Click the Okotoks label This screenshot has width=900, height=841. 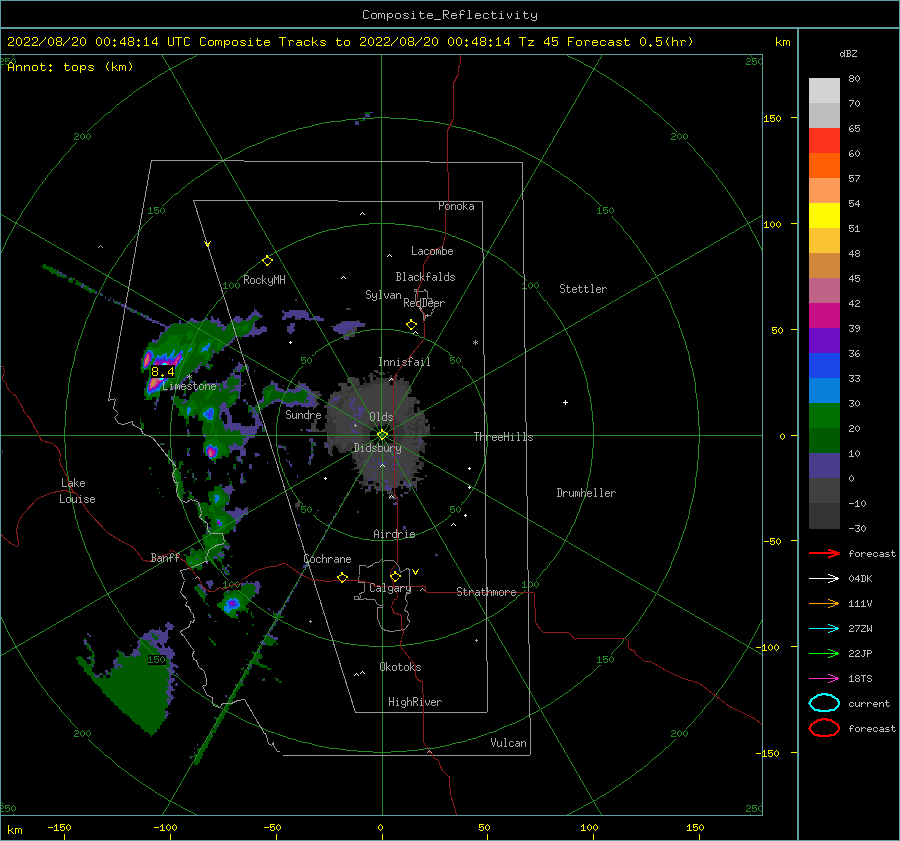[400, 667]
